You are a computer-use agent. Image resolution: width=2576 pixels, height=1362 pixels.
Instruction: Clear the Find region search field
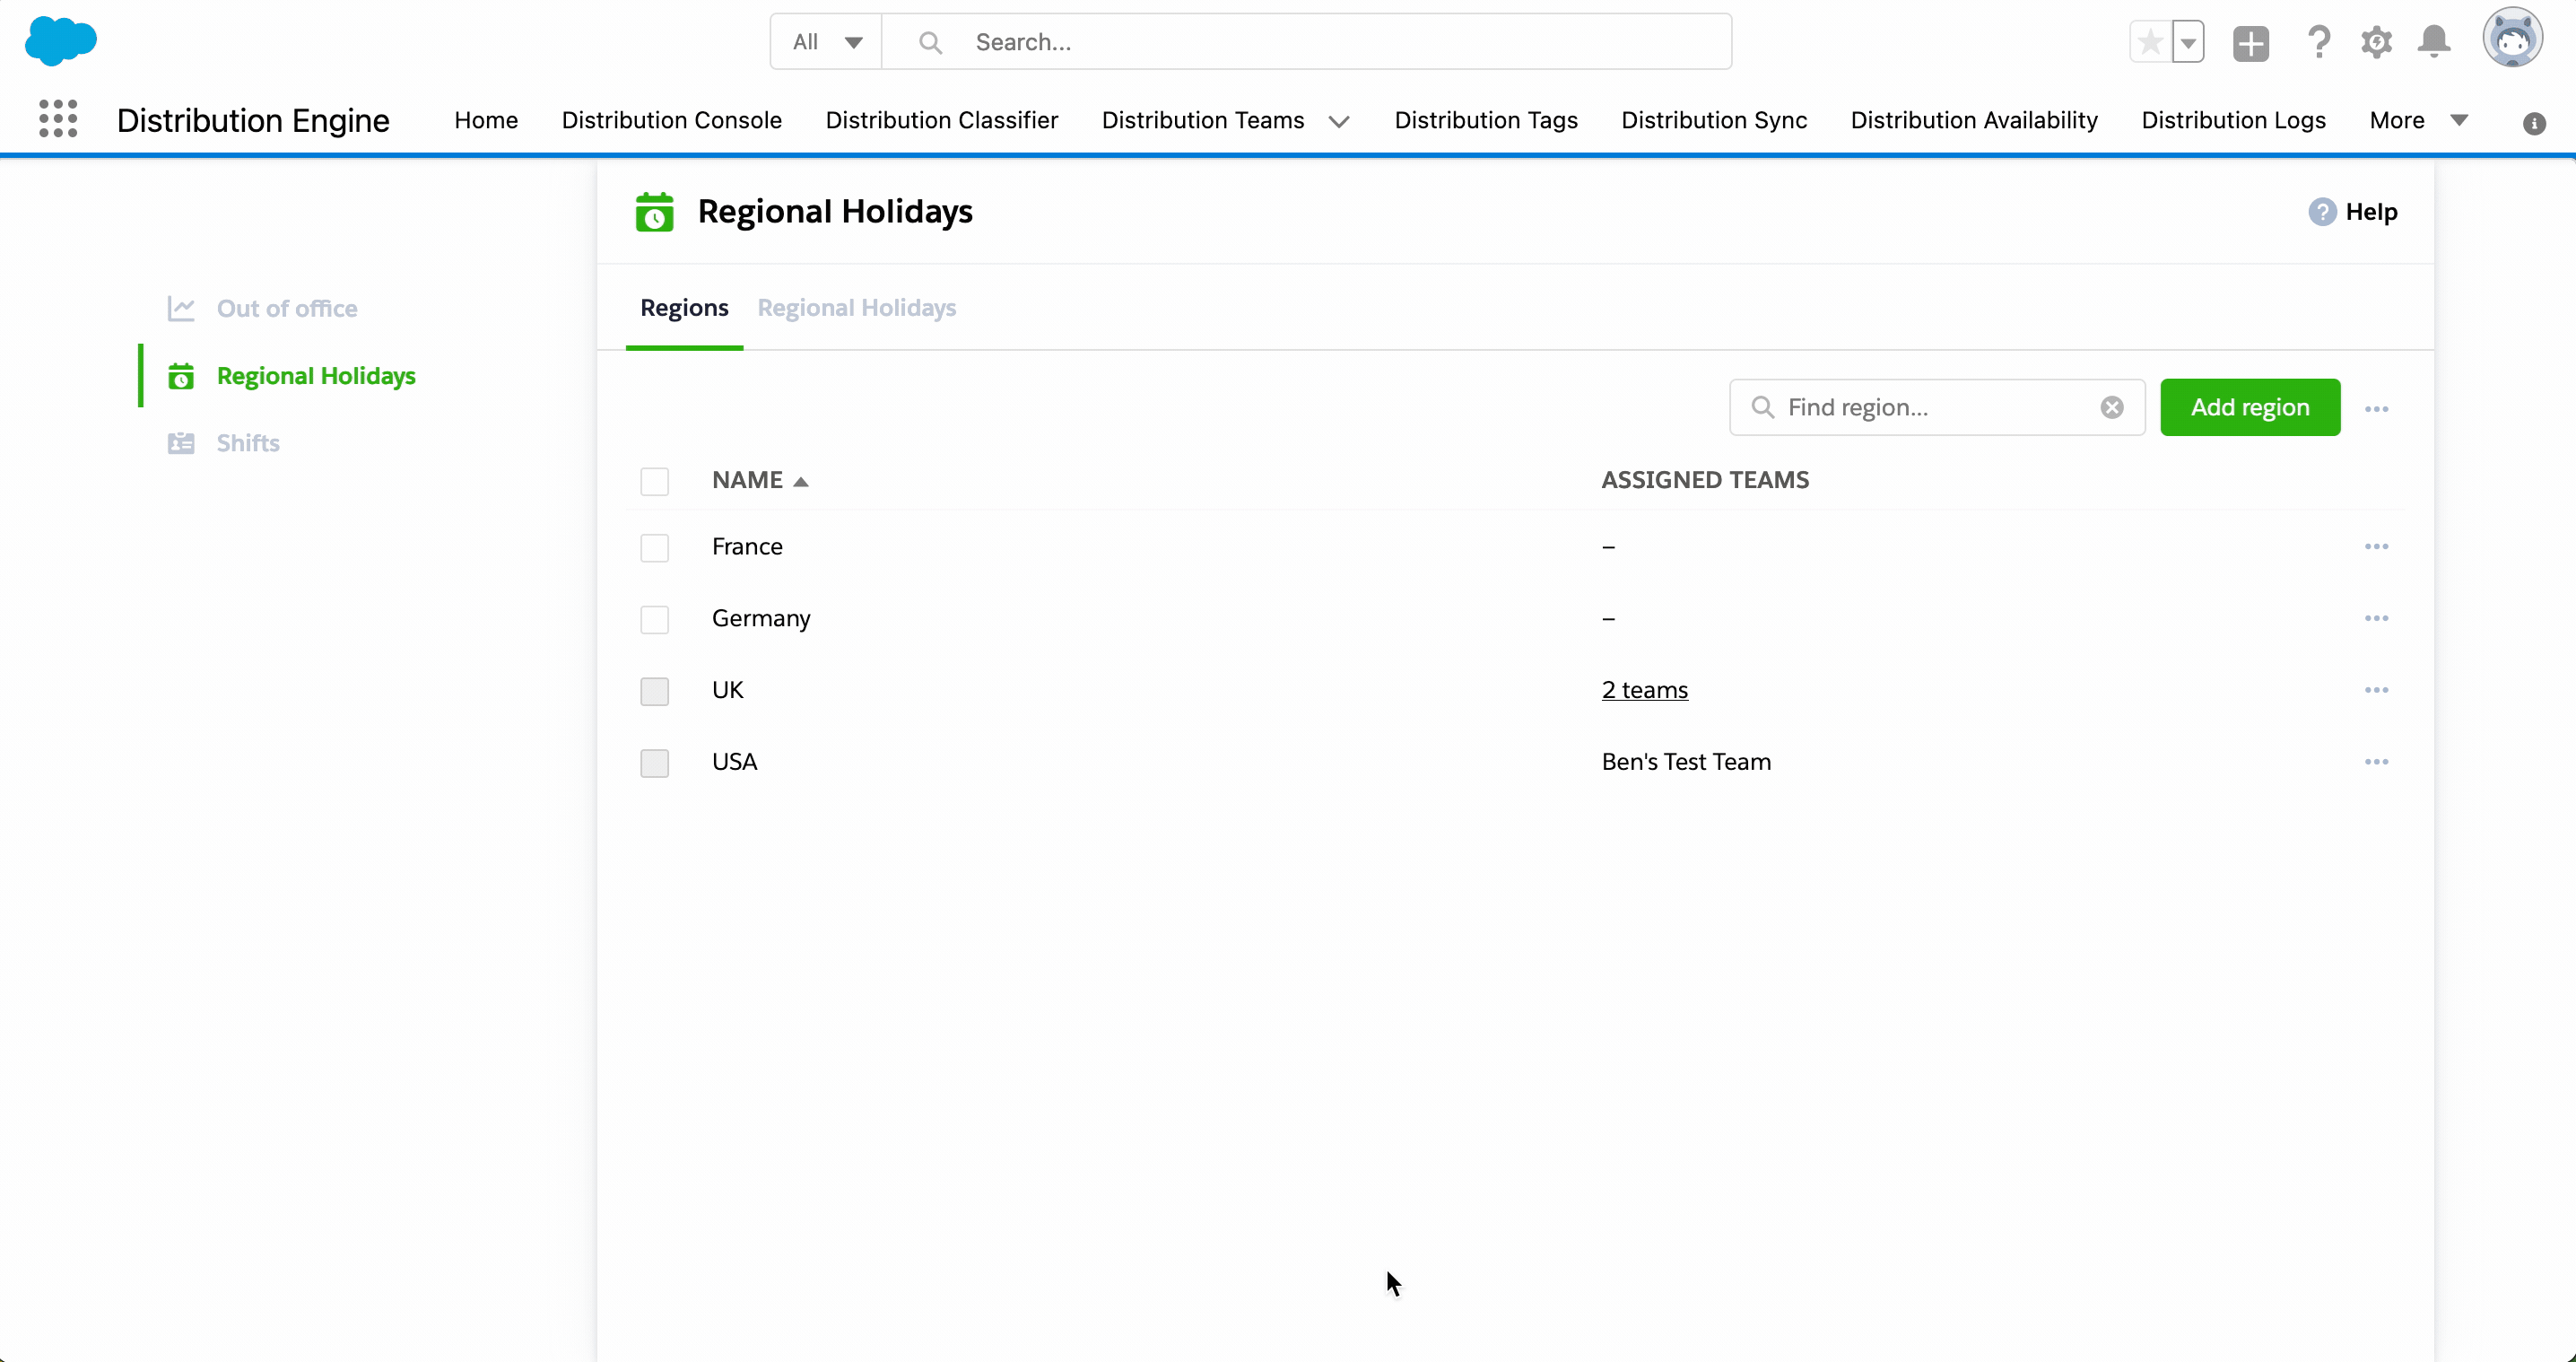tap(2112, 407)
